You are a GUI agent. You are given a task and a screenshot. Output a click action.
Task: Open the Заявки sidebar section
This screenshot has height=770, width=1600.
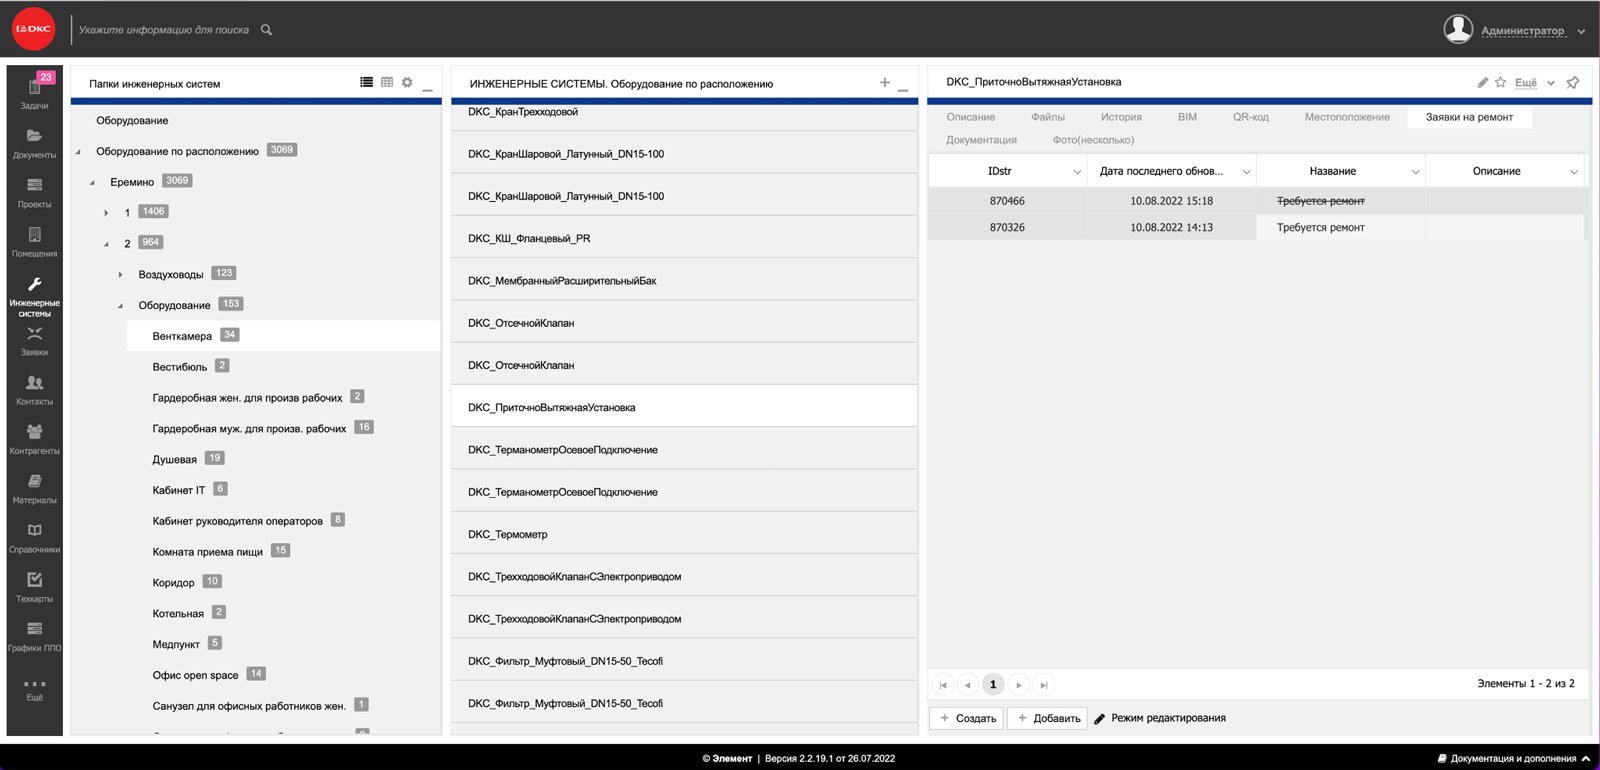[34, 340]
